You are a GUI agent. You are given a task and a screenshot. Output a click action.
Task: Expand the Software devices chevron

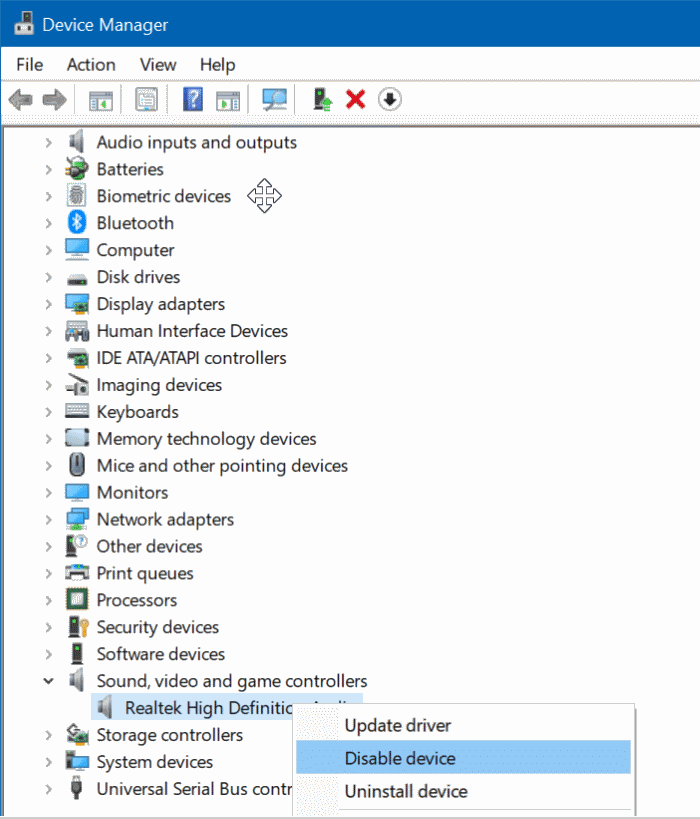pos(49,653)
